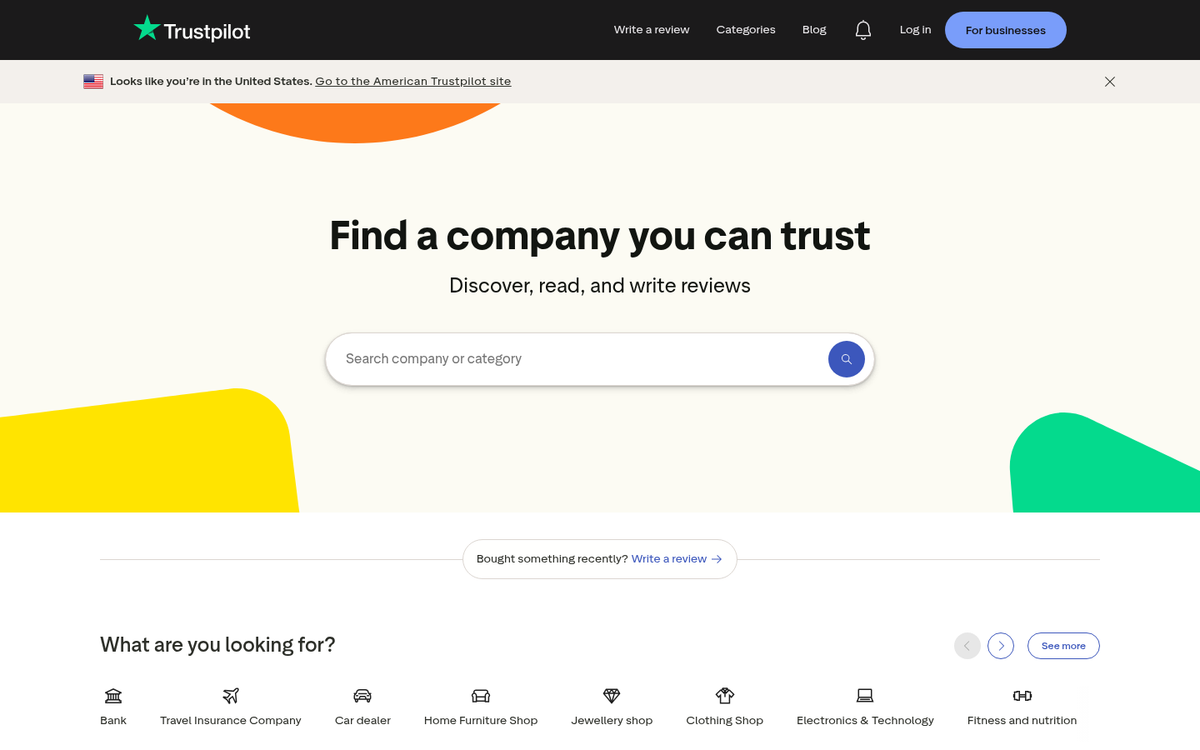1200x750 pixels.
Task: Click the For businesses button
Action: point(1005,29)
